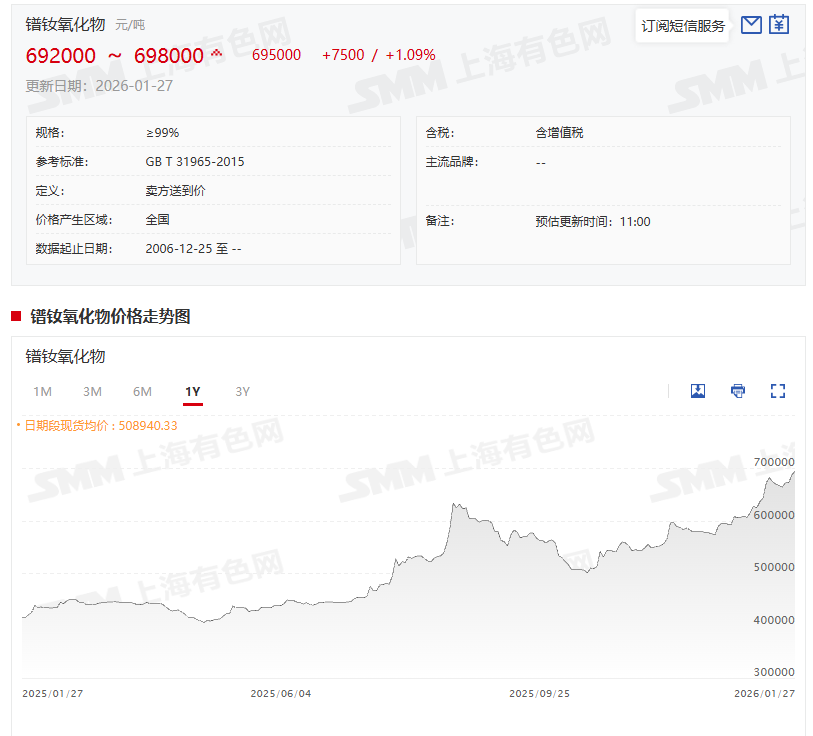
Task: Show the 3Y price trend
Action: 242,391
